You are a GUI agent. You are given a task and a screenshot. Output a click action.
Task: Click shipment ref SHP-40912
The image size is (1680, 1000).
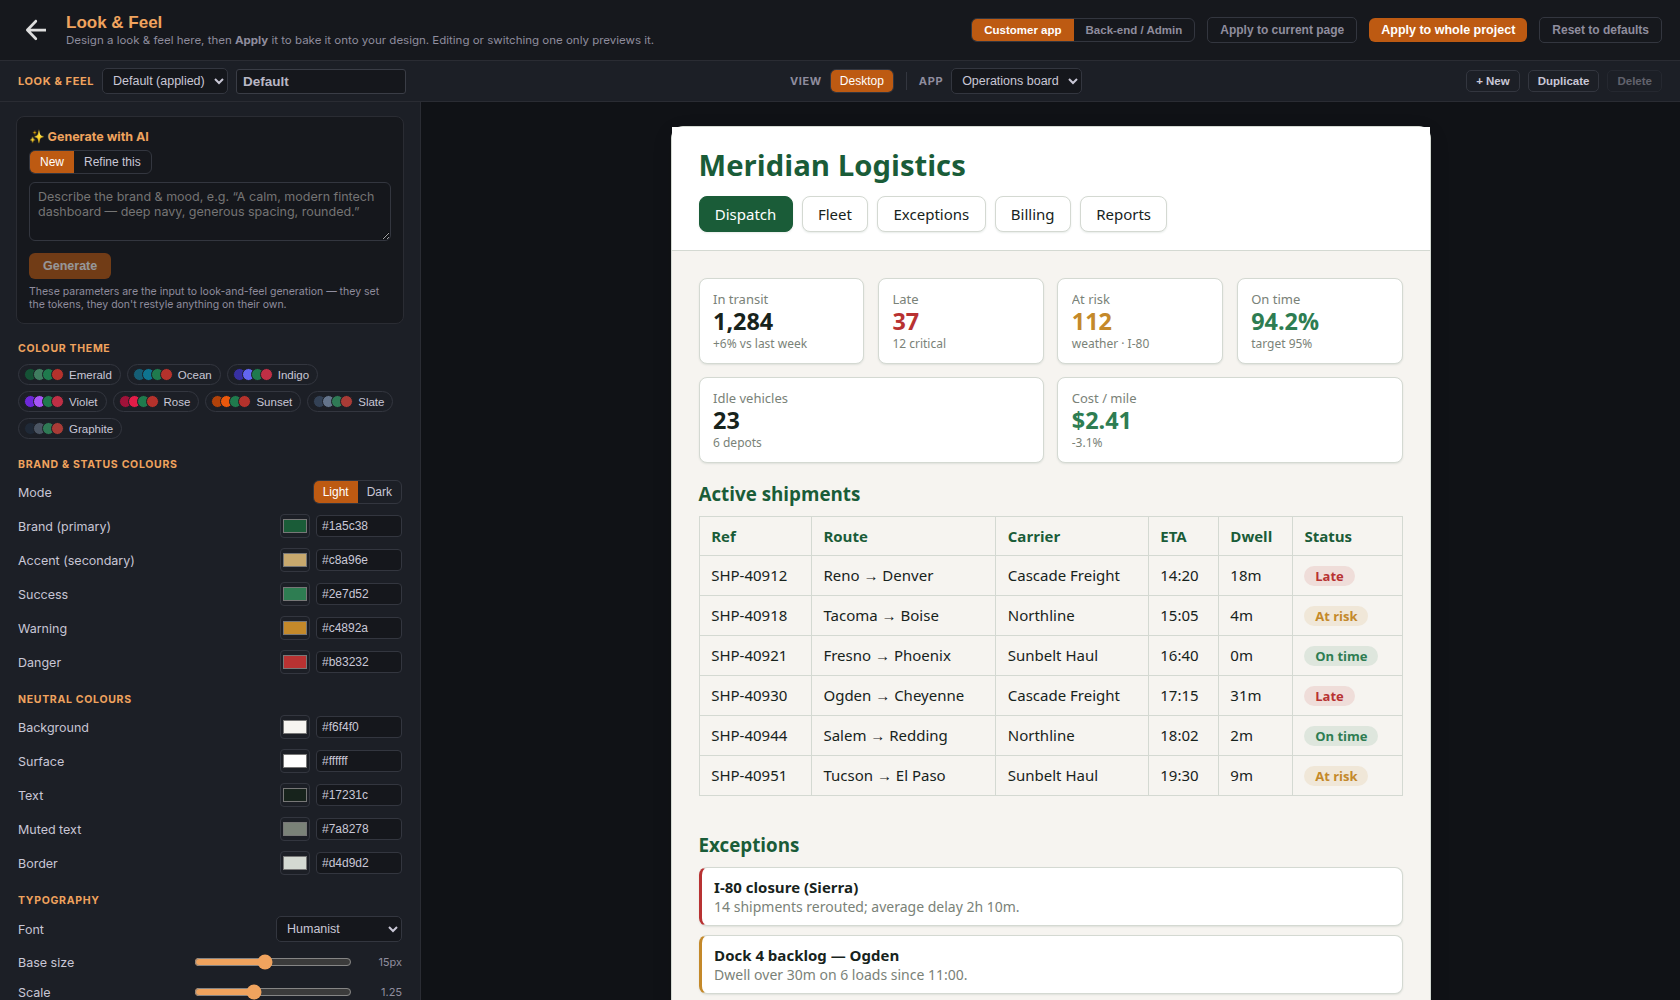pyautogui.click(x=749, y=576)
